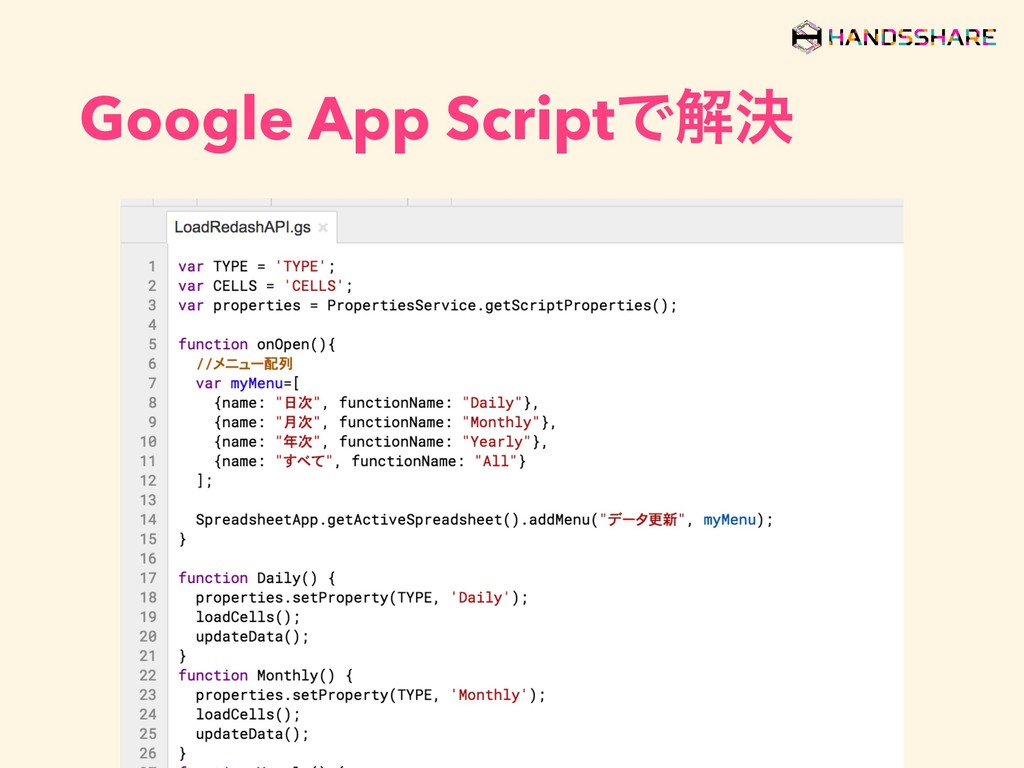Click the HANDSSHARE brand text
The width and height of the screenshot is (1024, 768).
tap(912, 37)
